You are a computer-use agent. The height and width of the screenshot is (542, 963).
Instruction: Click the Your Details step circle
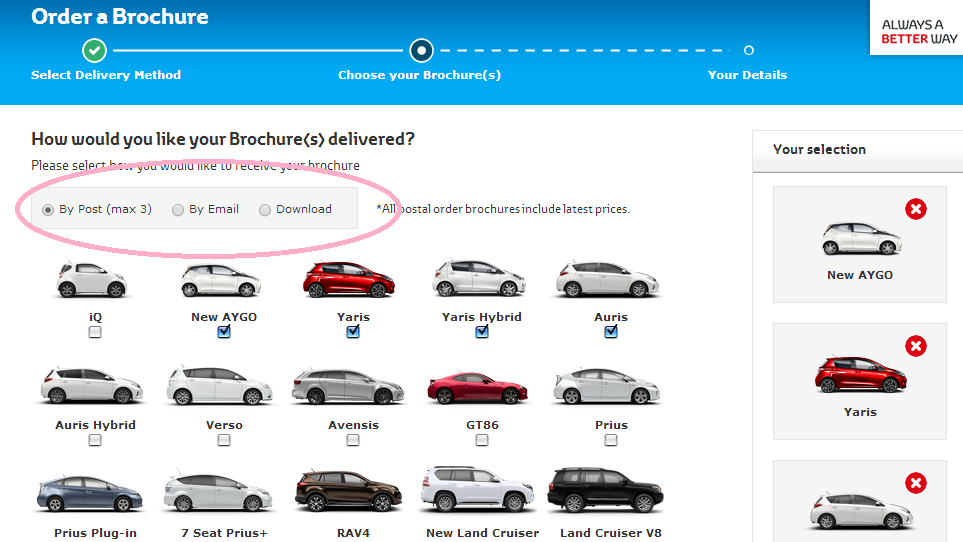click(x=749, y=50)
